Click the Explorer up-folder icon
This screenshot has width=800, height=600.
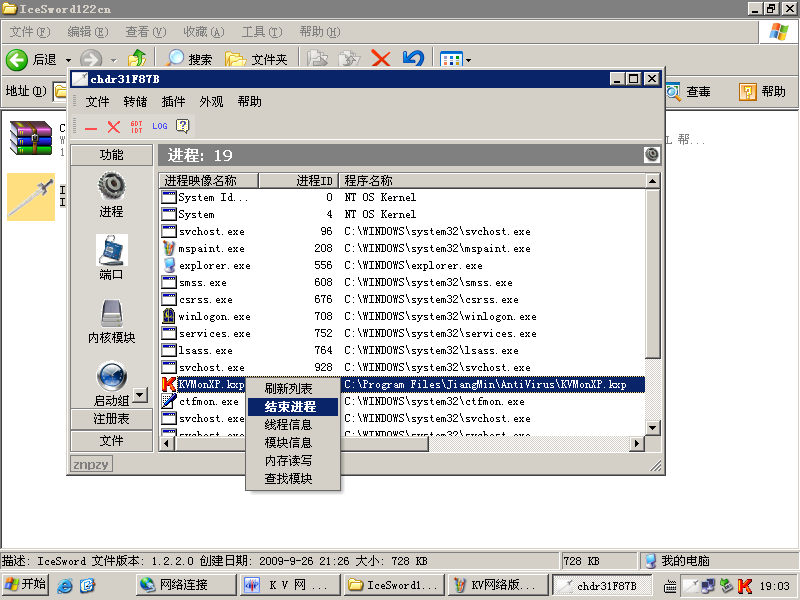point(137,59)
